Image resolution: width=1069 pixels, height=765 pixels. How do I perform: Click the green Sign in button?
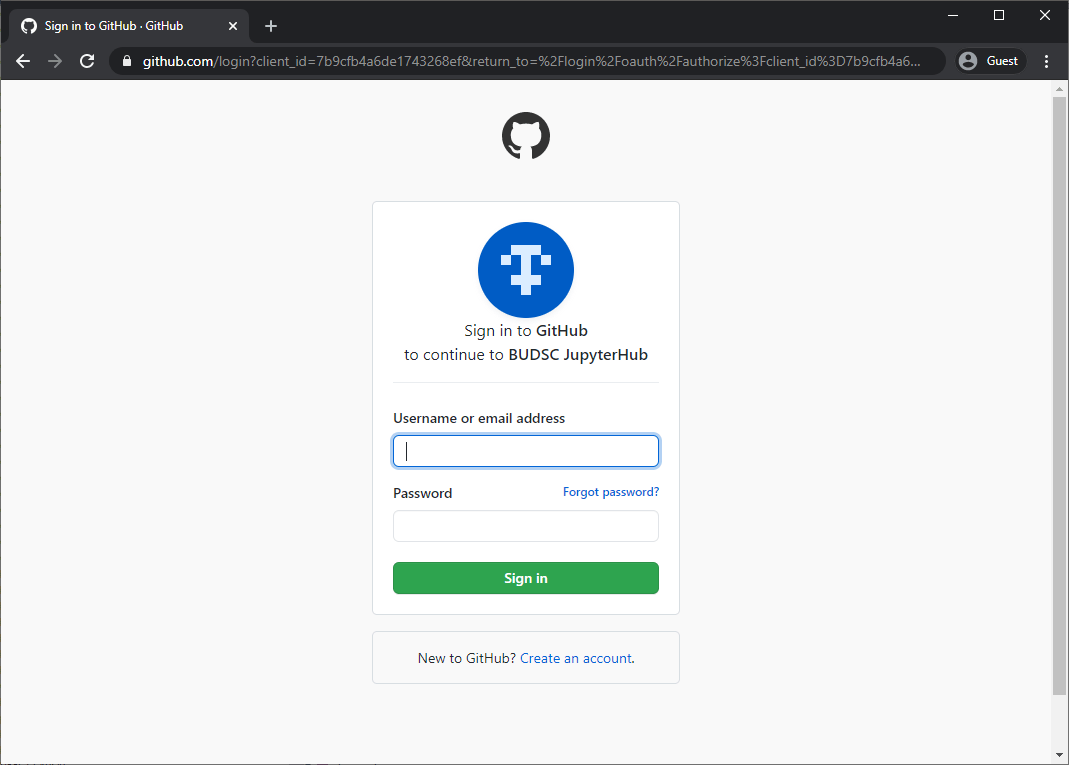(526, 578)
